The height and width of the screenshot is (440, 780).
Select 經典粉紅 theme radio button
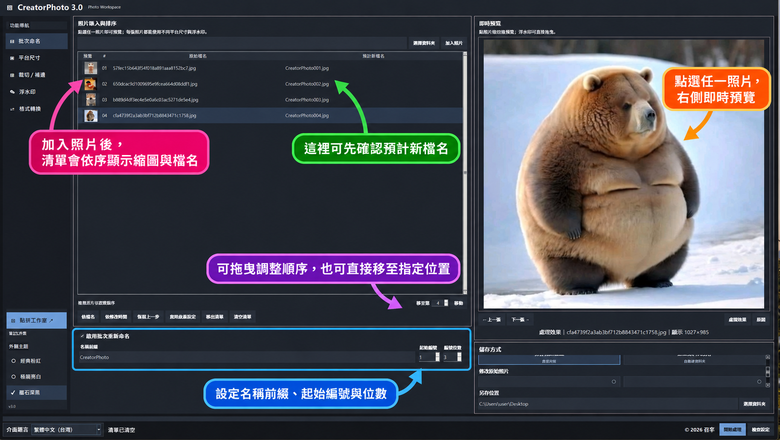[13, 361]
